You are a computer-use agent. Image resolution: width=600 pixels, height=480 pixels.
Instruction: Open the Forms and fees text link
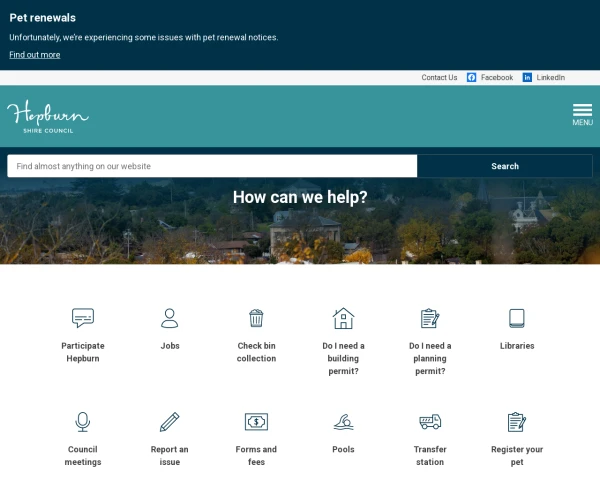[256, 456]
